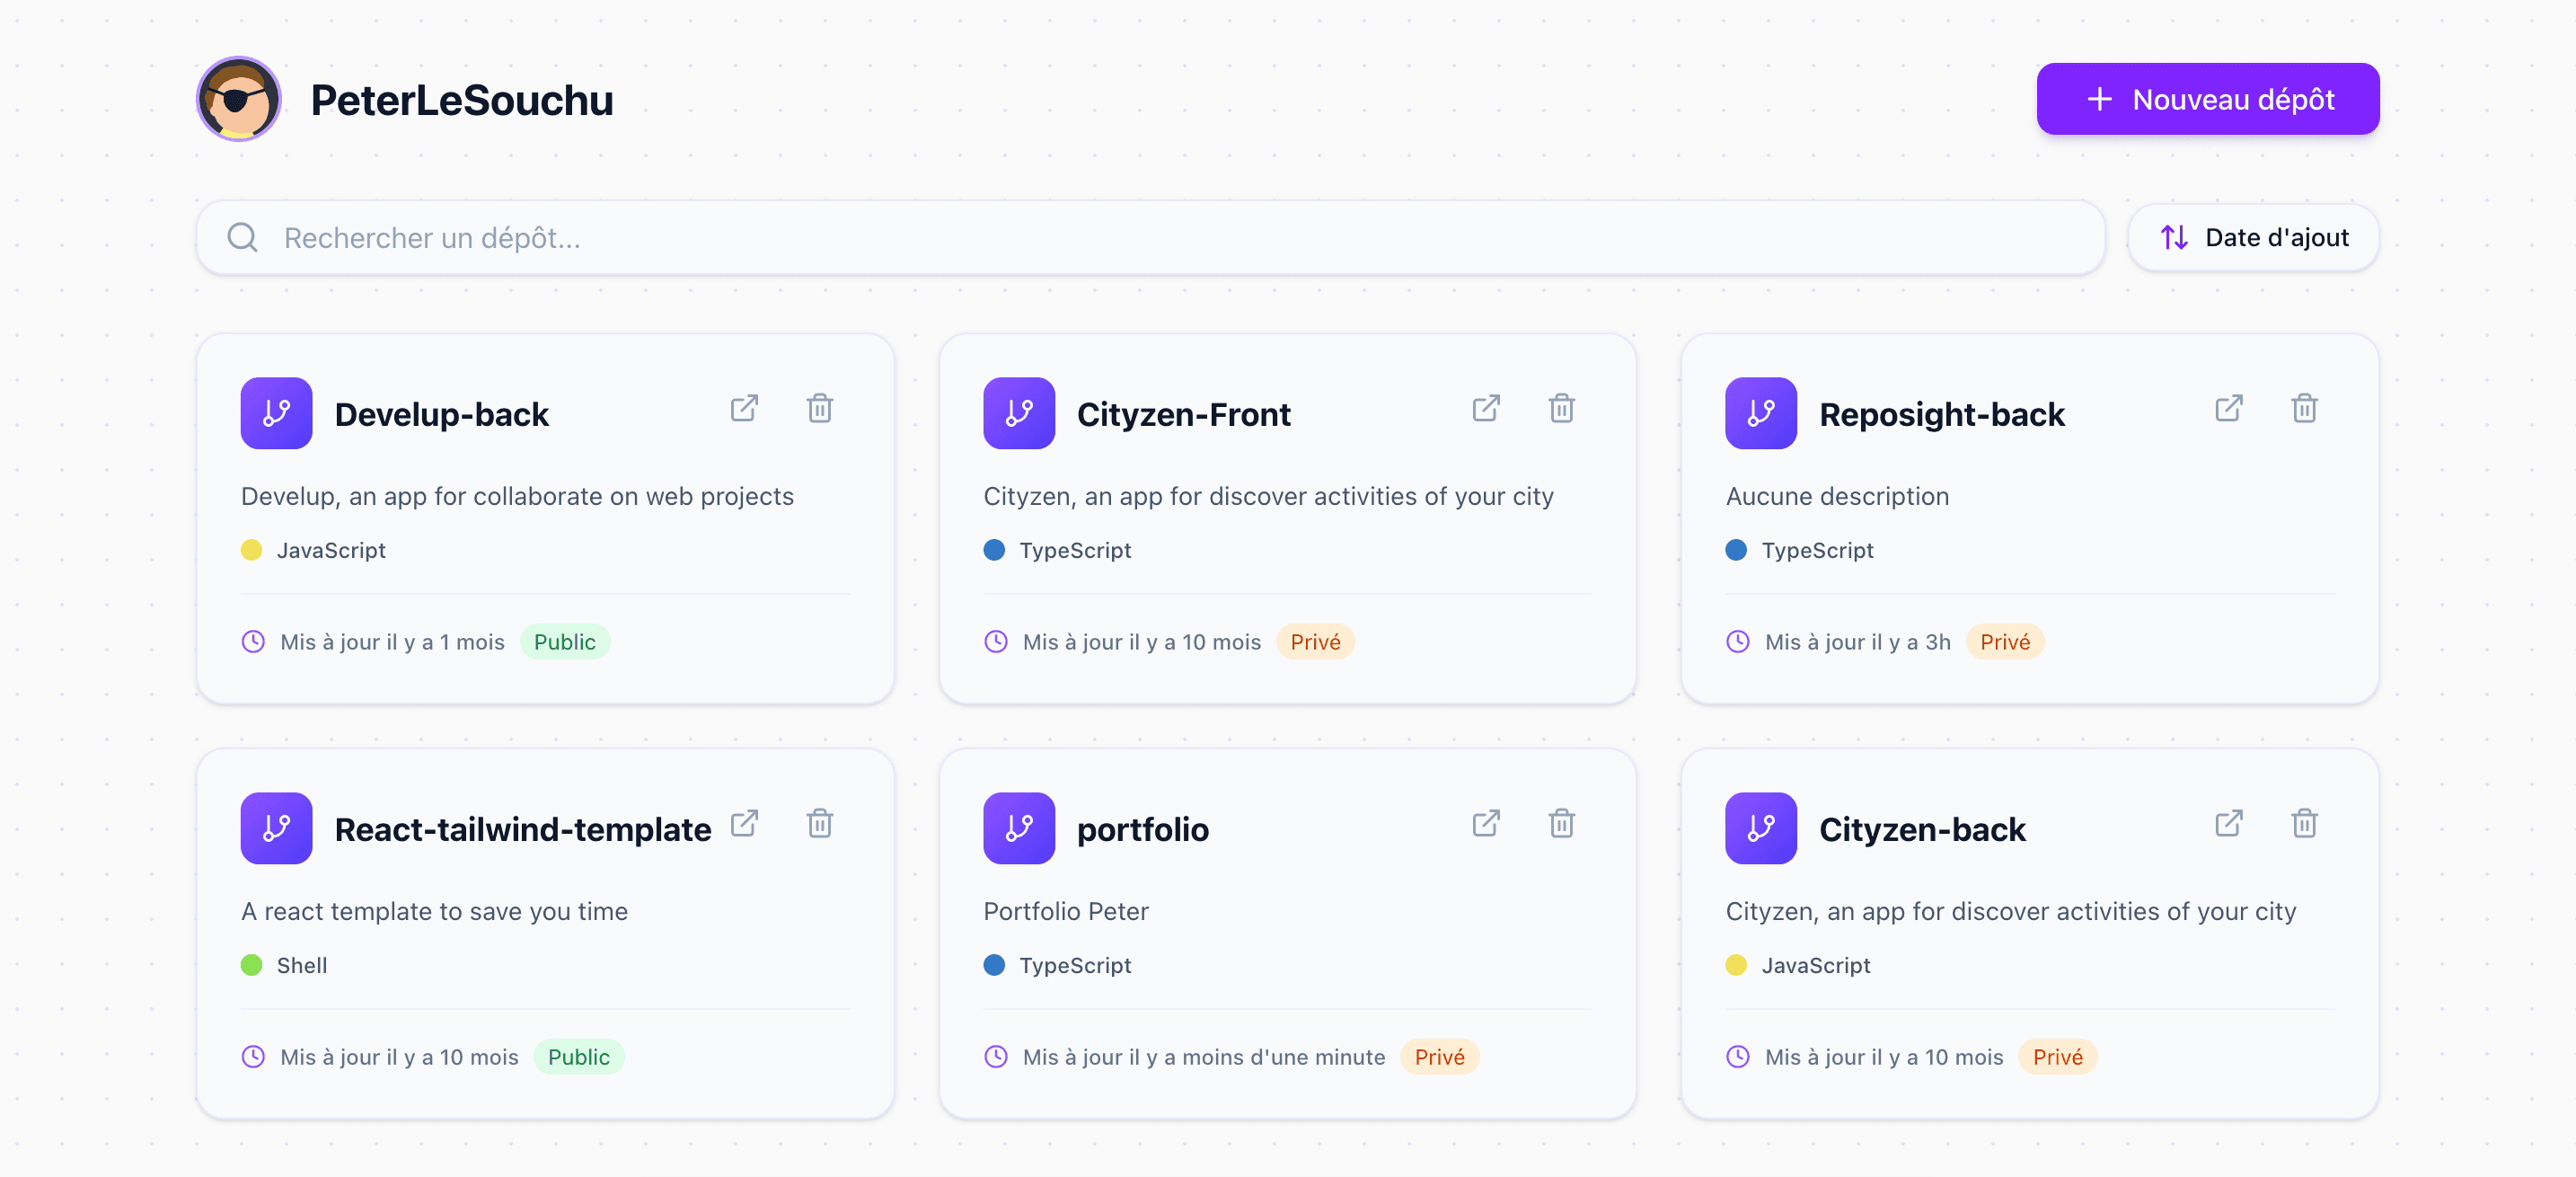
Task: Open portfolio repository external link
Action: [x=1486, y=823]
